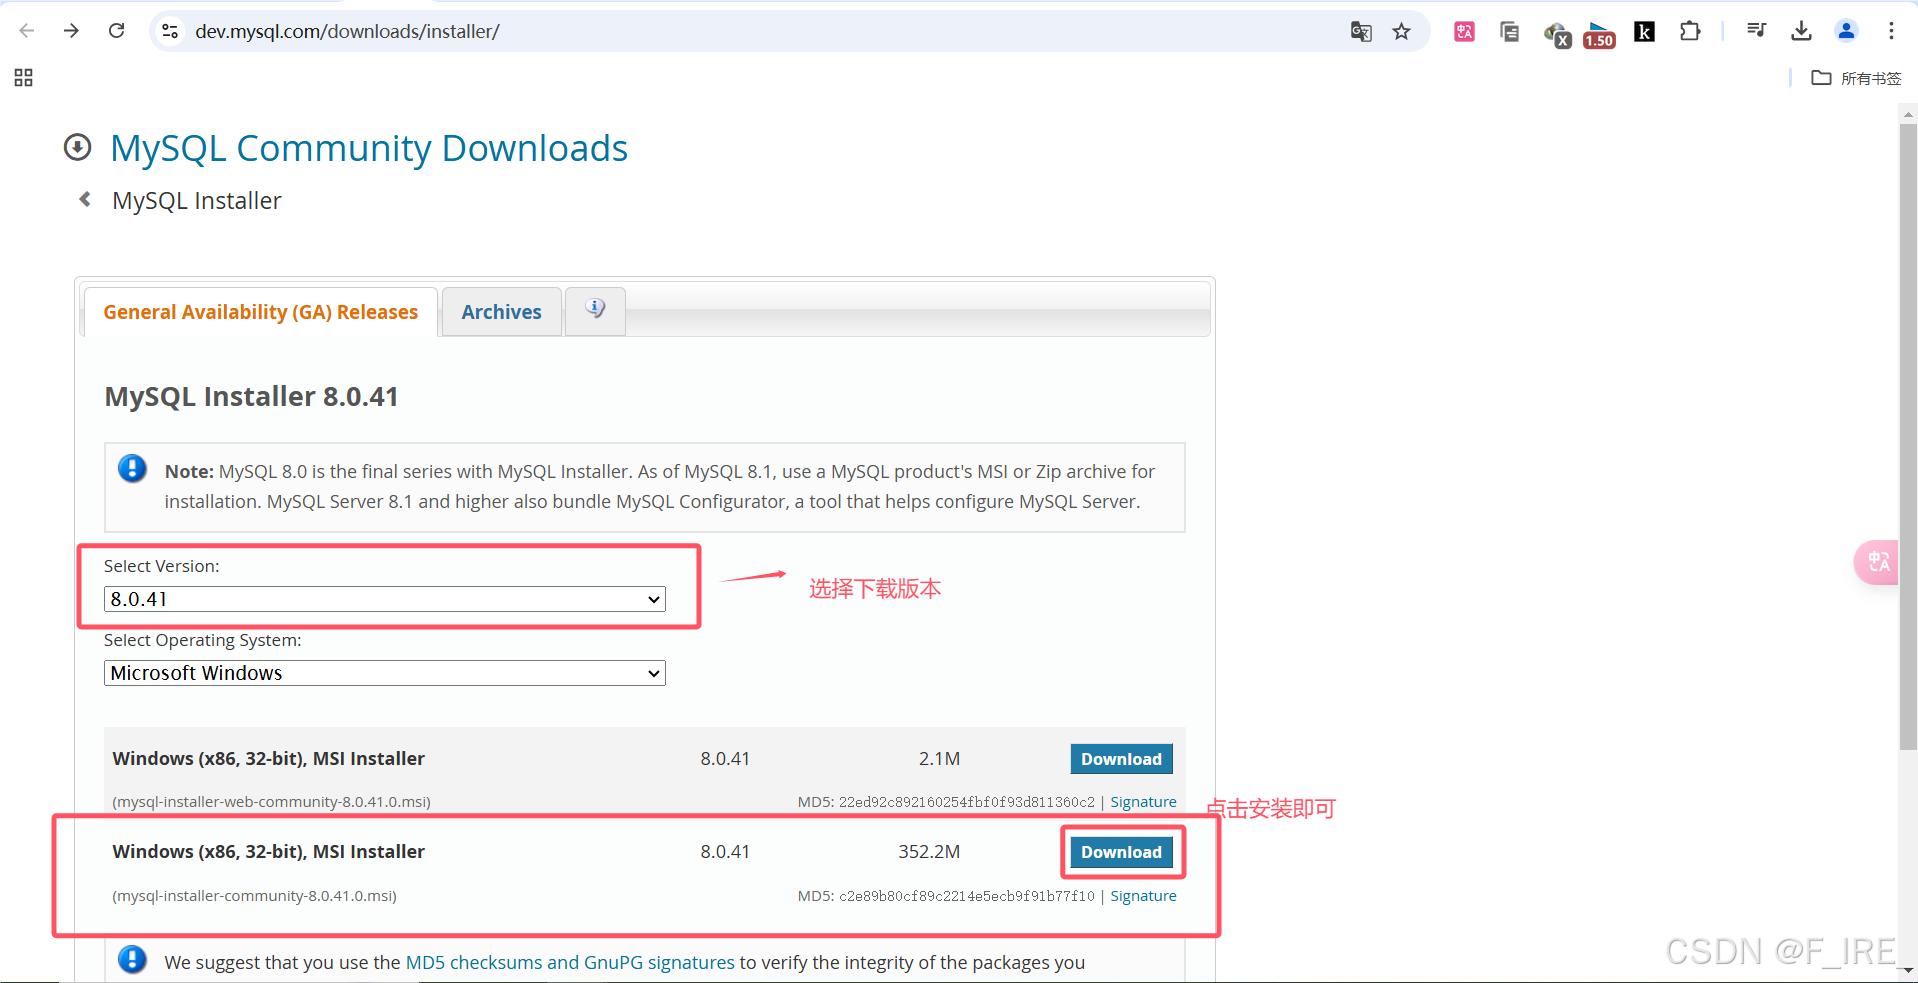Open the apps grid in bookmarks bar
Screen dimensions: 1918x983
pyautogui.click(x=24, y=78)
